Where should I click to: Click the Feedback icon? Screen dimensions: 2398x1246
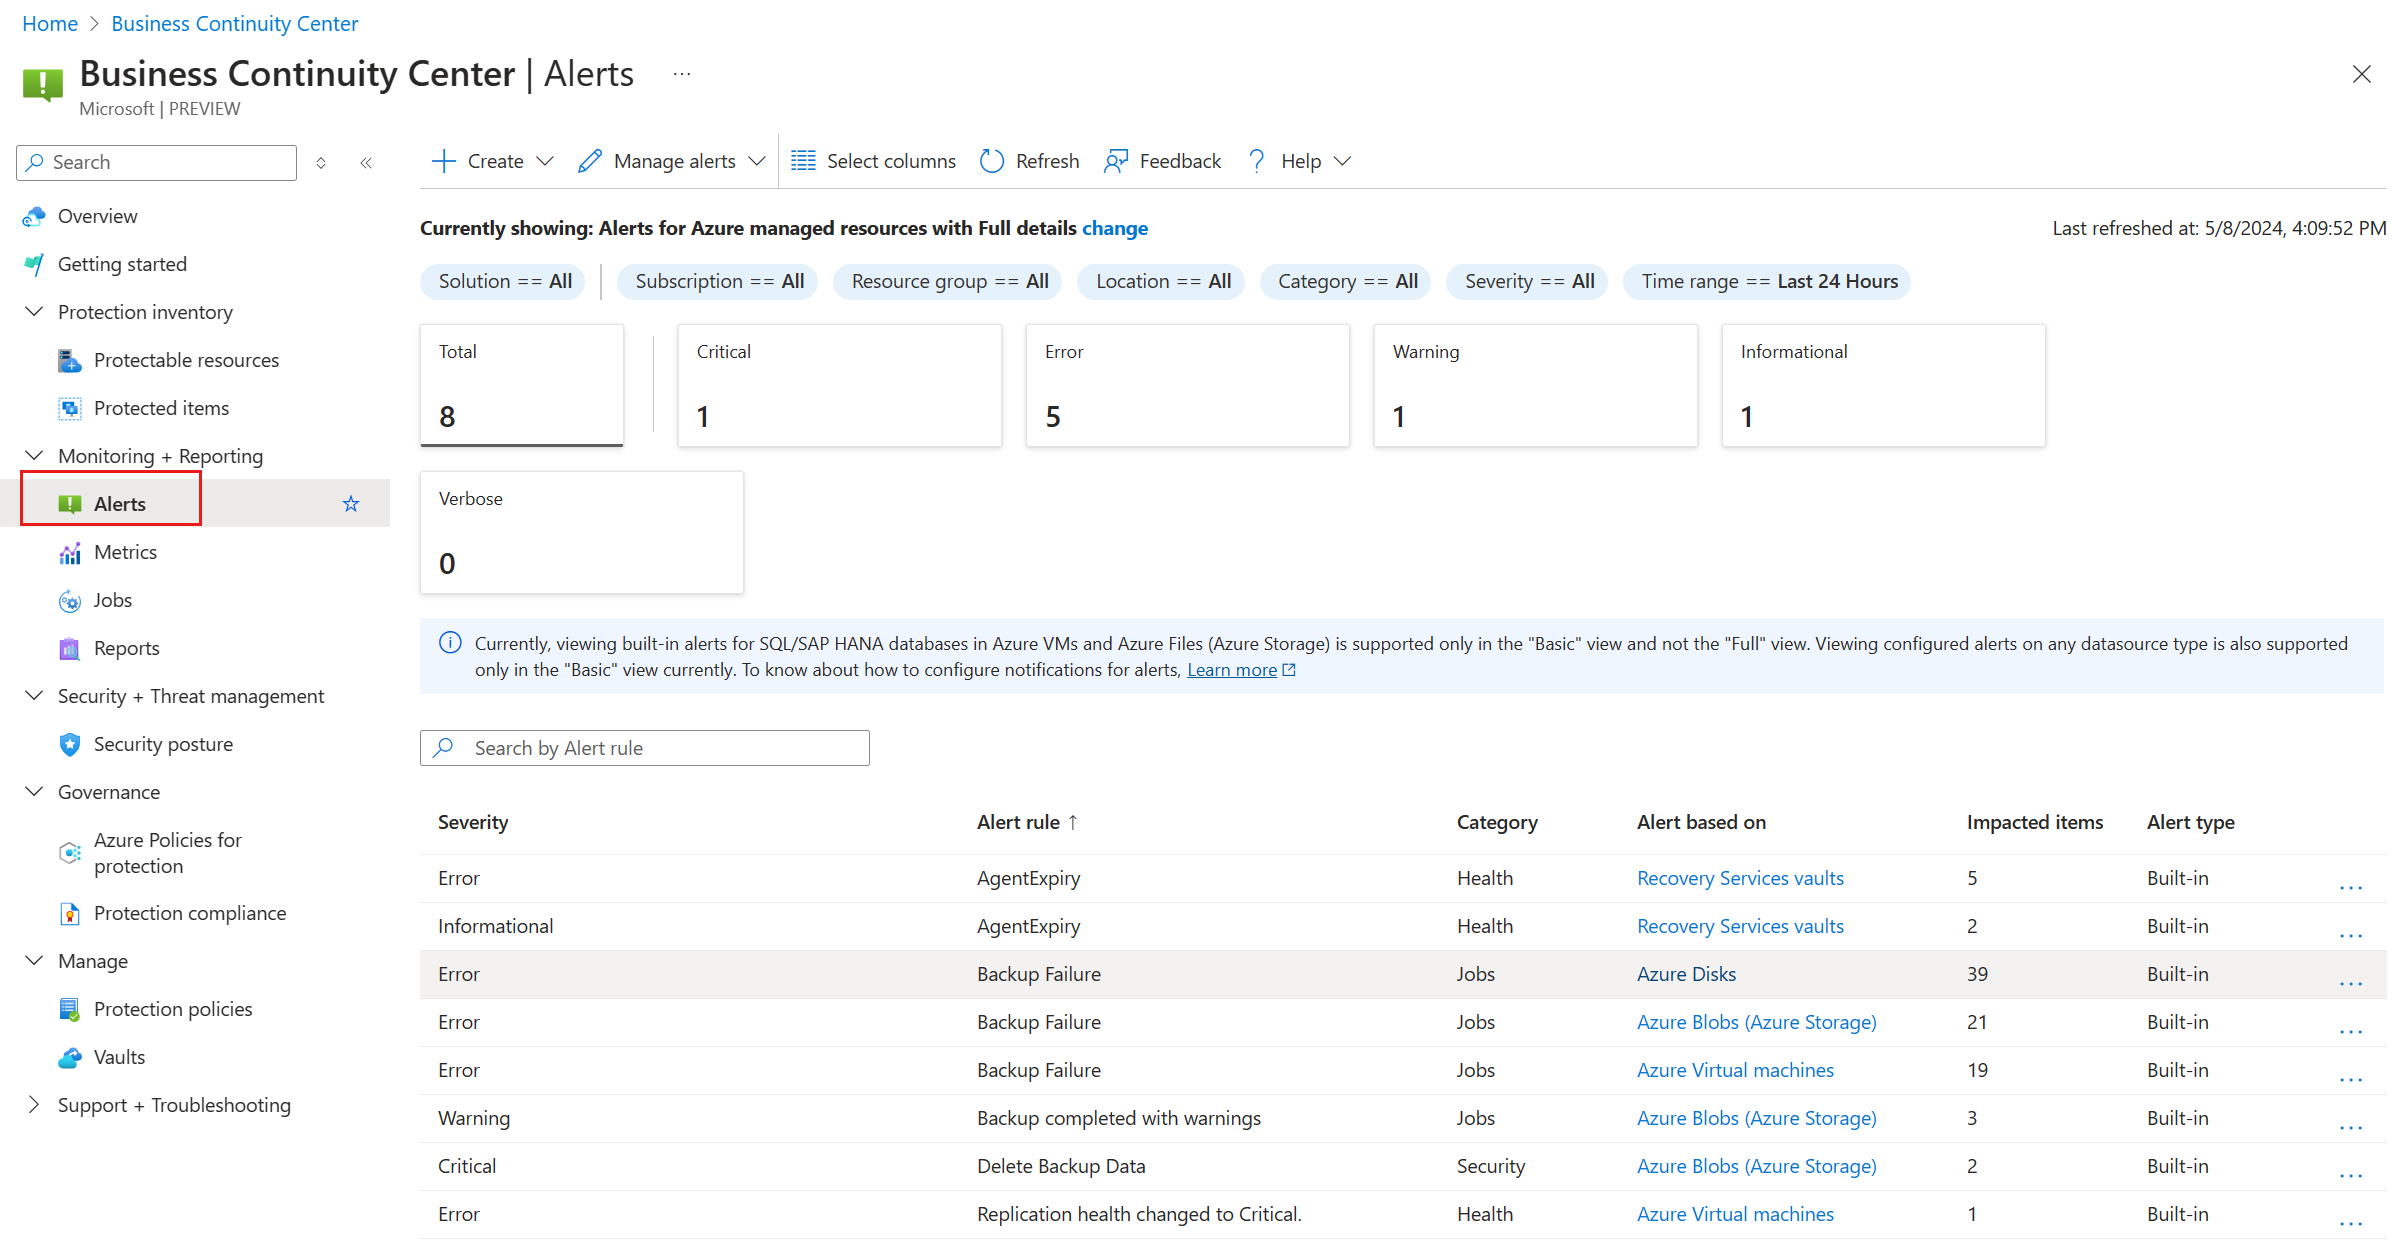1116,161
